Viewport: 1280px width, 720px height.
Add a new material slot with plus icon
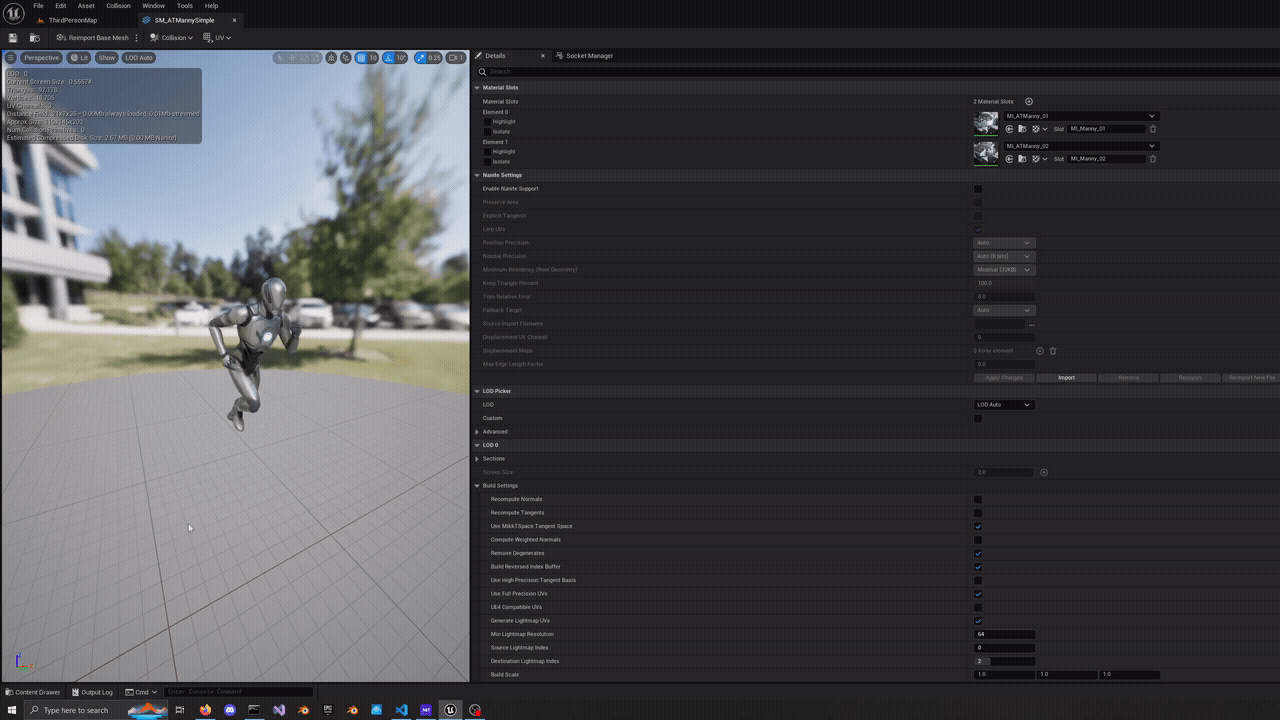pyautogui.click(x=1028, y=102)
